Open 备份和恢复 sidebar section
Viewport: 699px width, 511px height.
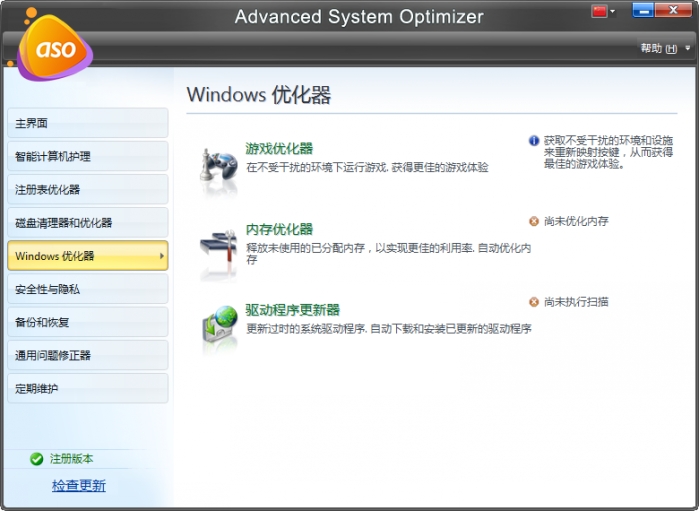(88, 322)
